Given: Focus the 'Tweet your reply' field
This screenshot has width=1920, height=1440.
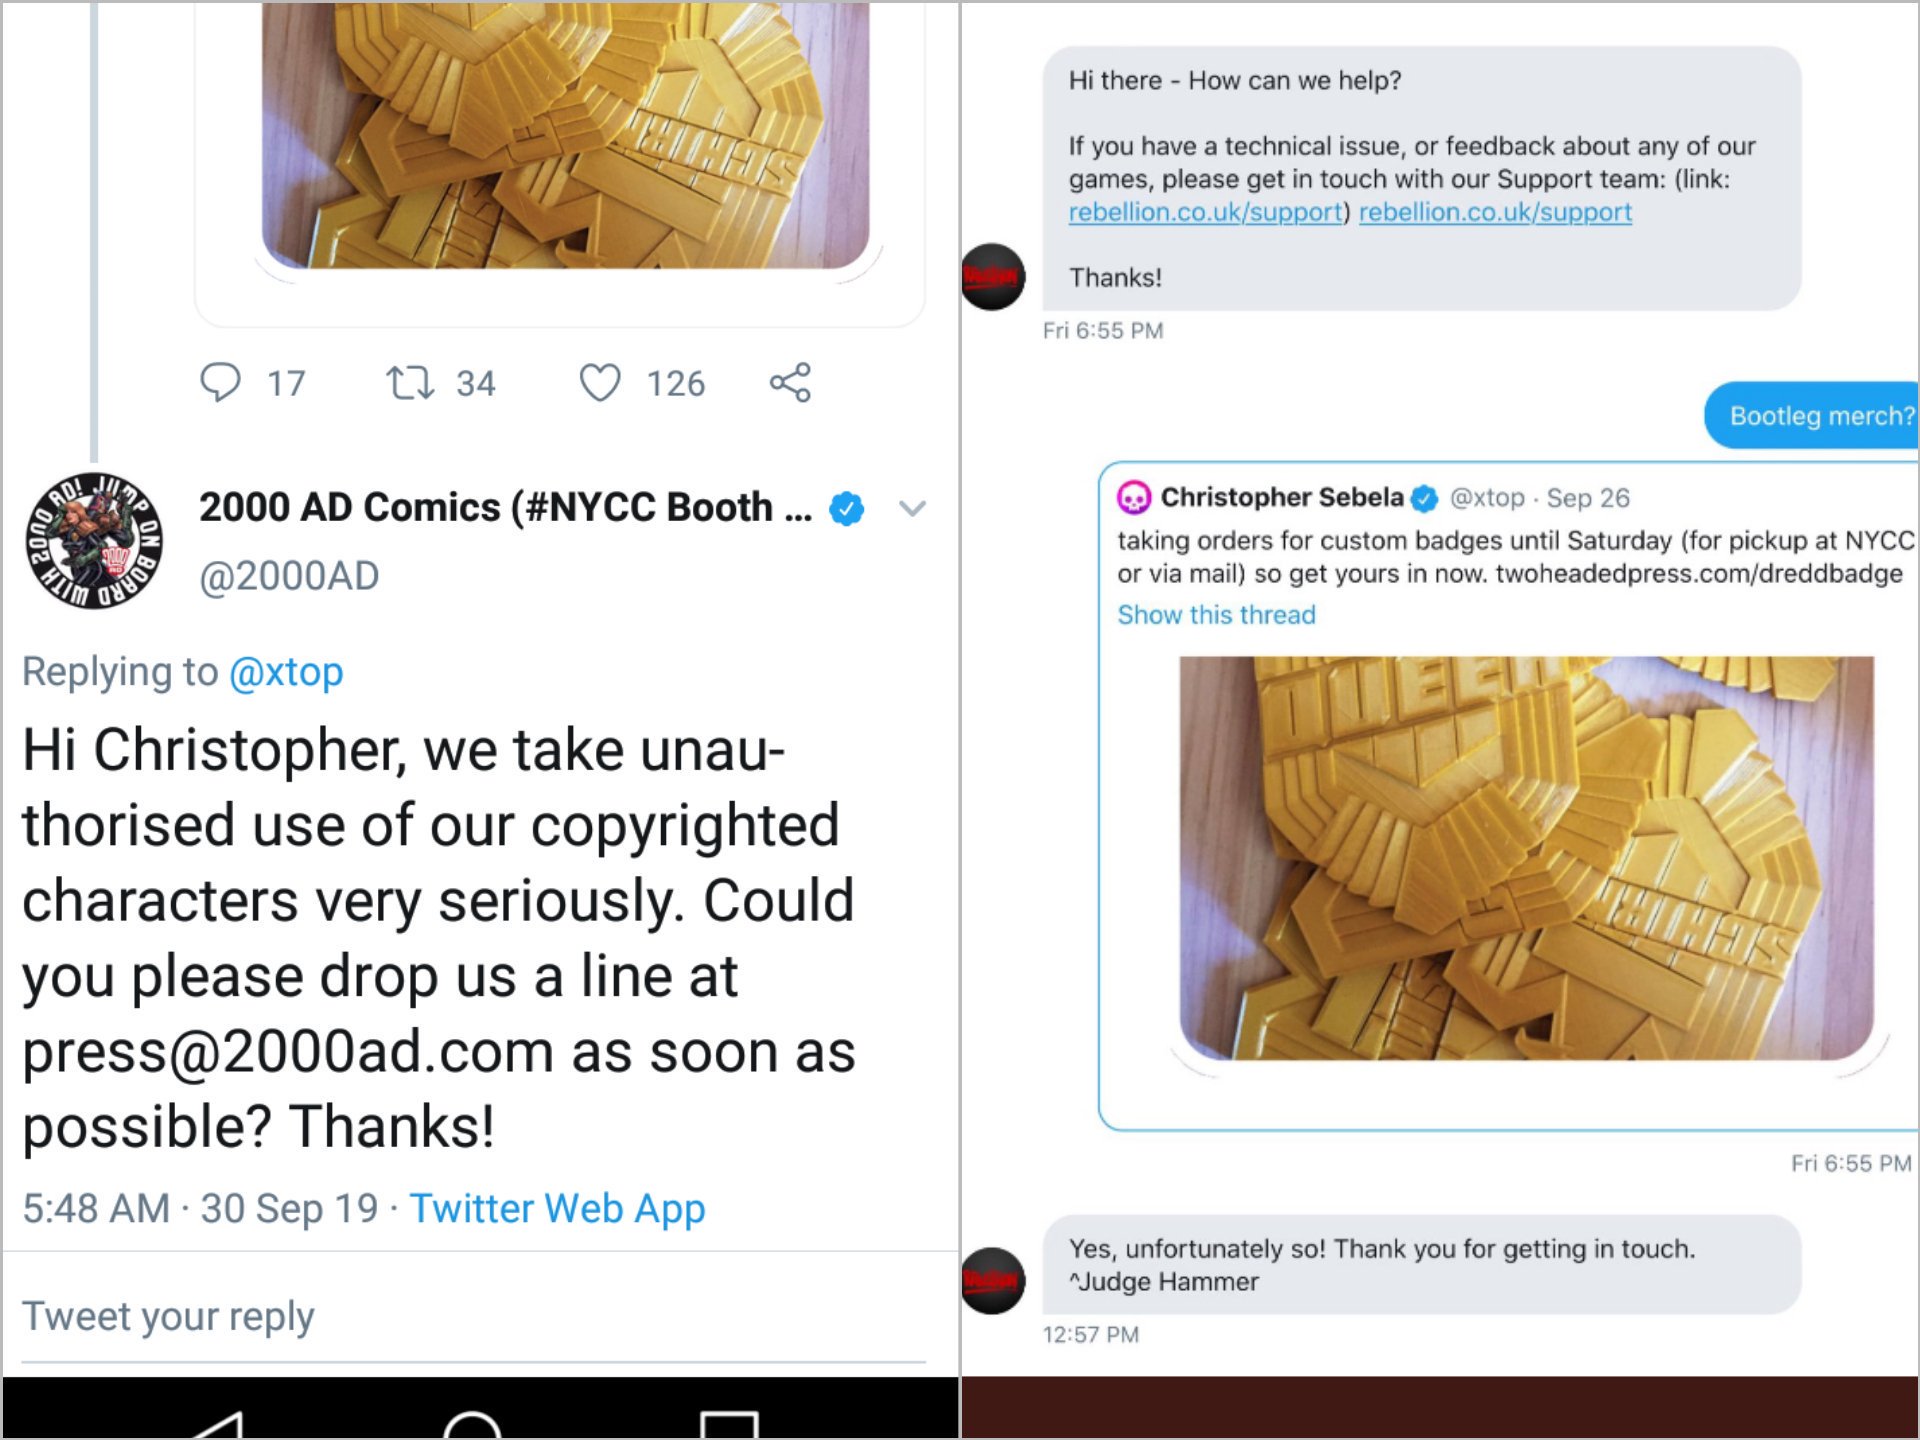Looking at the screenshot, I should tap(474, 1316).
